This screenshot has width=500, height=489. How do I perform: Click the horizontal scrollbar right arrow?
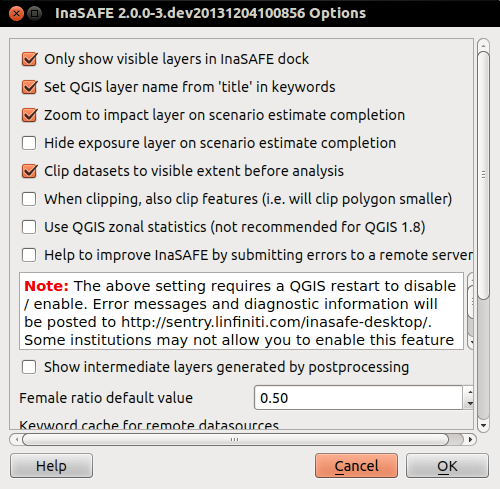coord(470,439)
